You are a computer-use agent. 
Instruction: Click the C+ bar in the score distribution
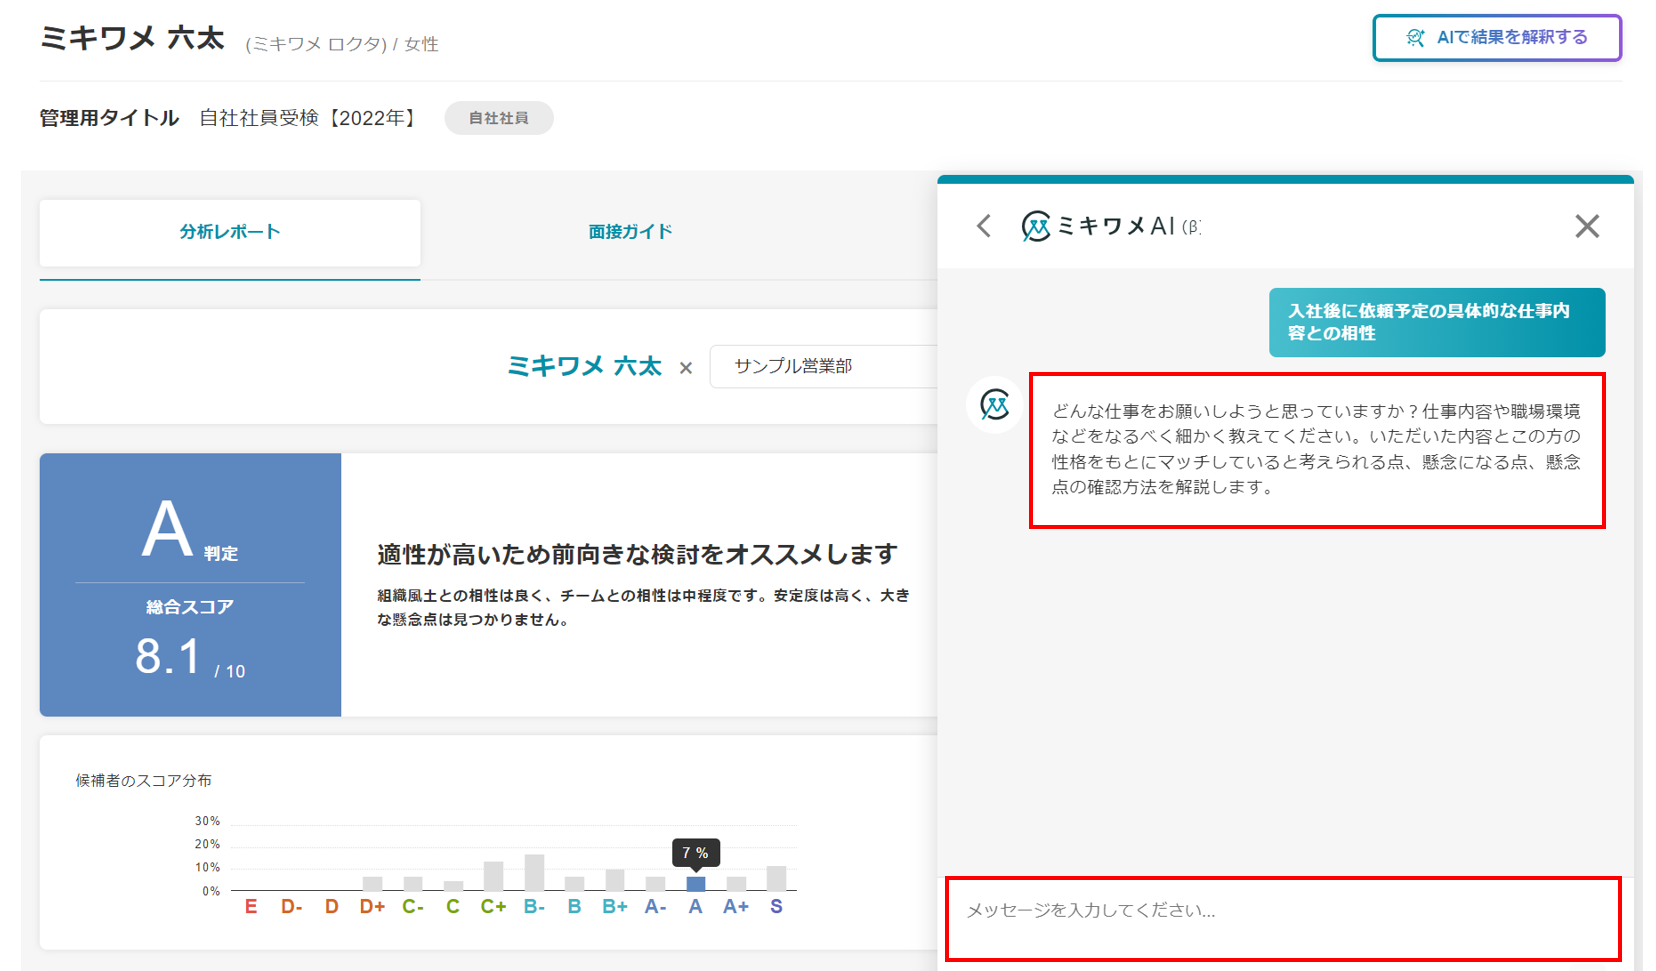[x=493, y=876]
